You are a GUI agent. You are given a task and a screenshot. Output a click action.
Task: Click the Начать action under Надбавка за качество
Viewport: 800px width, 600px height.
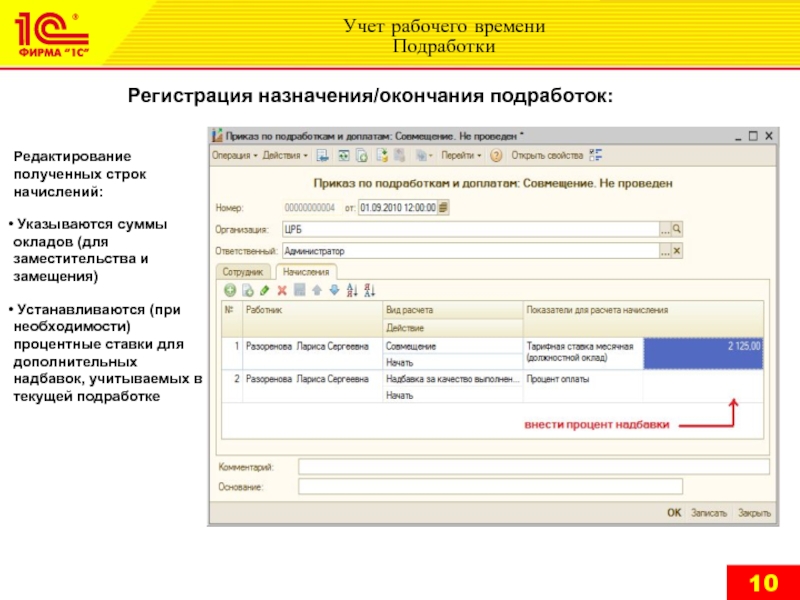pyautogui.click(x=453, y=395)
